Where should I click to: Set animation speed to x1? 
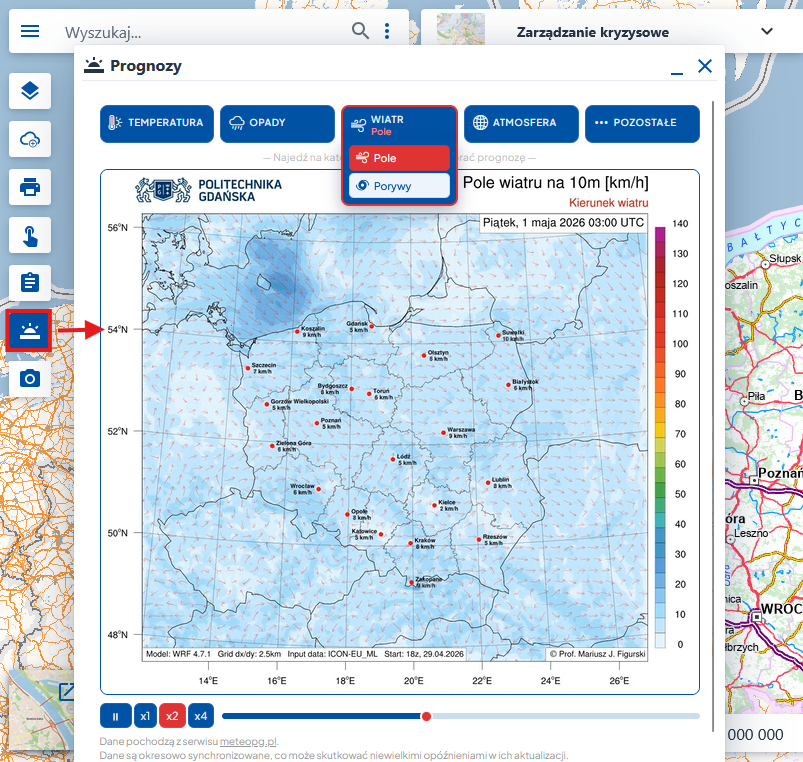pyautogui.click(x=145, y=716)
